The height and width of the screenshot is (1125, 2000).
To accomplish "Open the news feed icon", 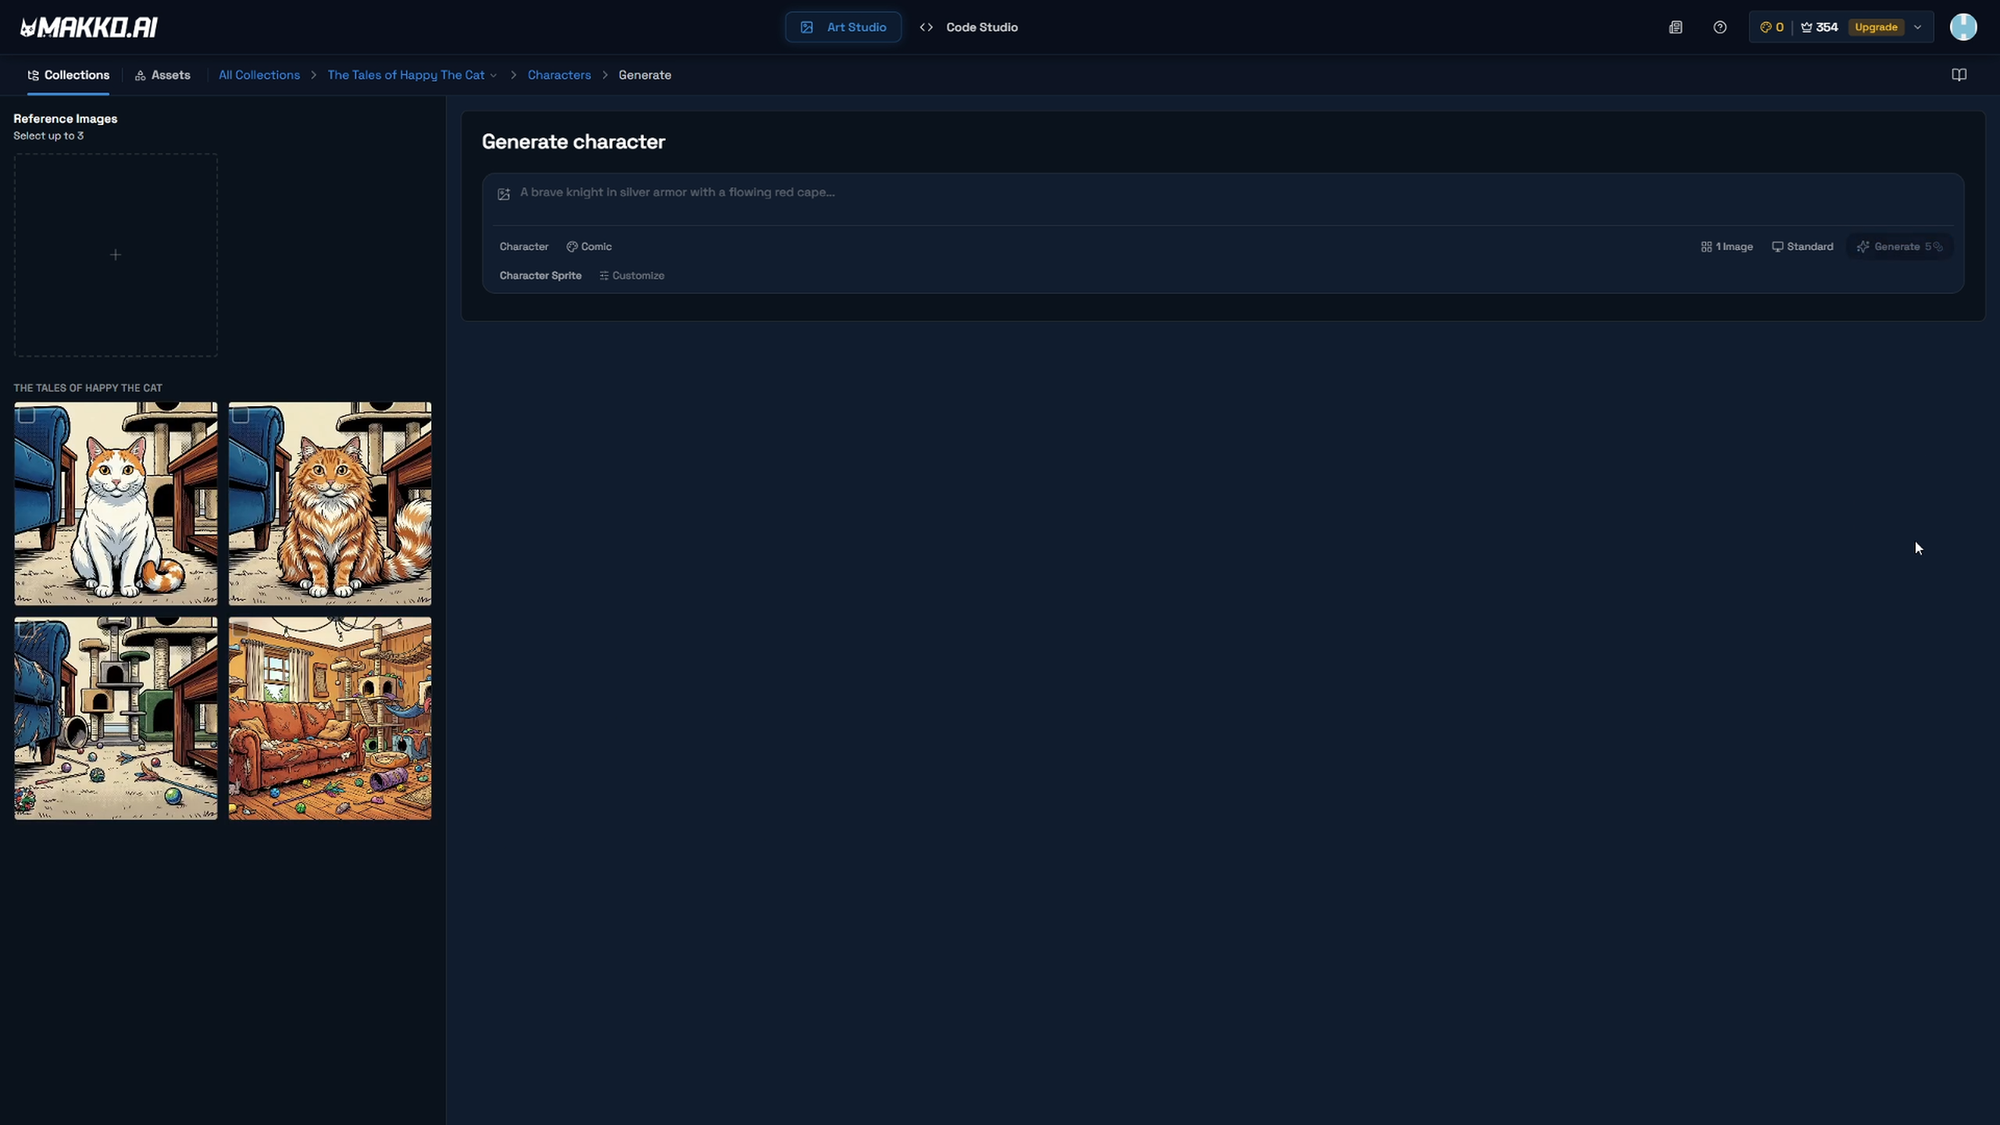I will click(1675, 27).
